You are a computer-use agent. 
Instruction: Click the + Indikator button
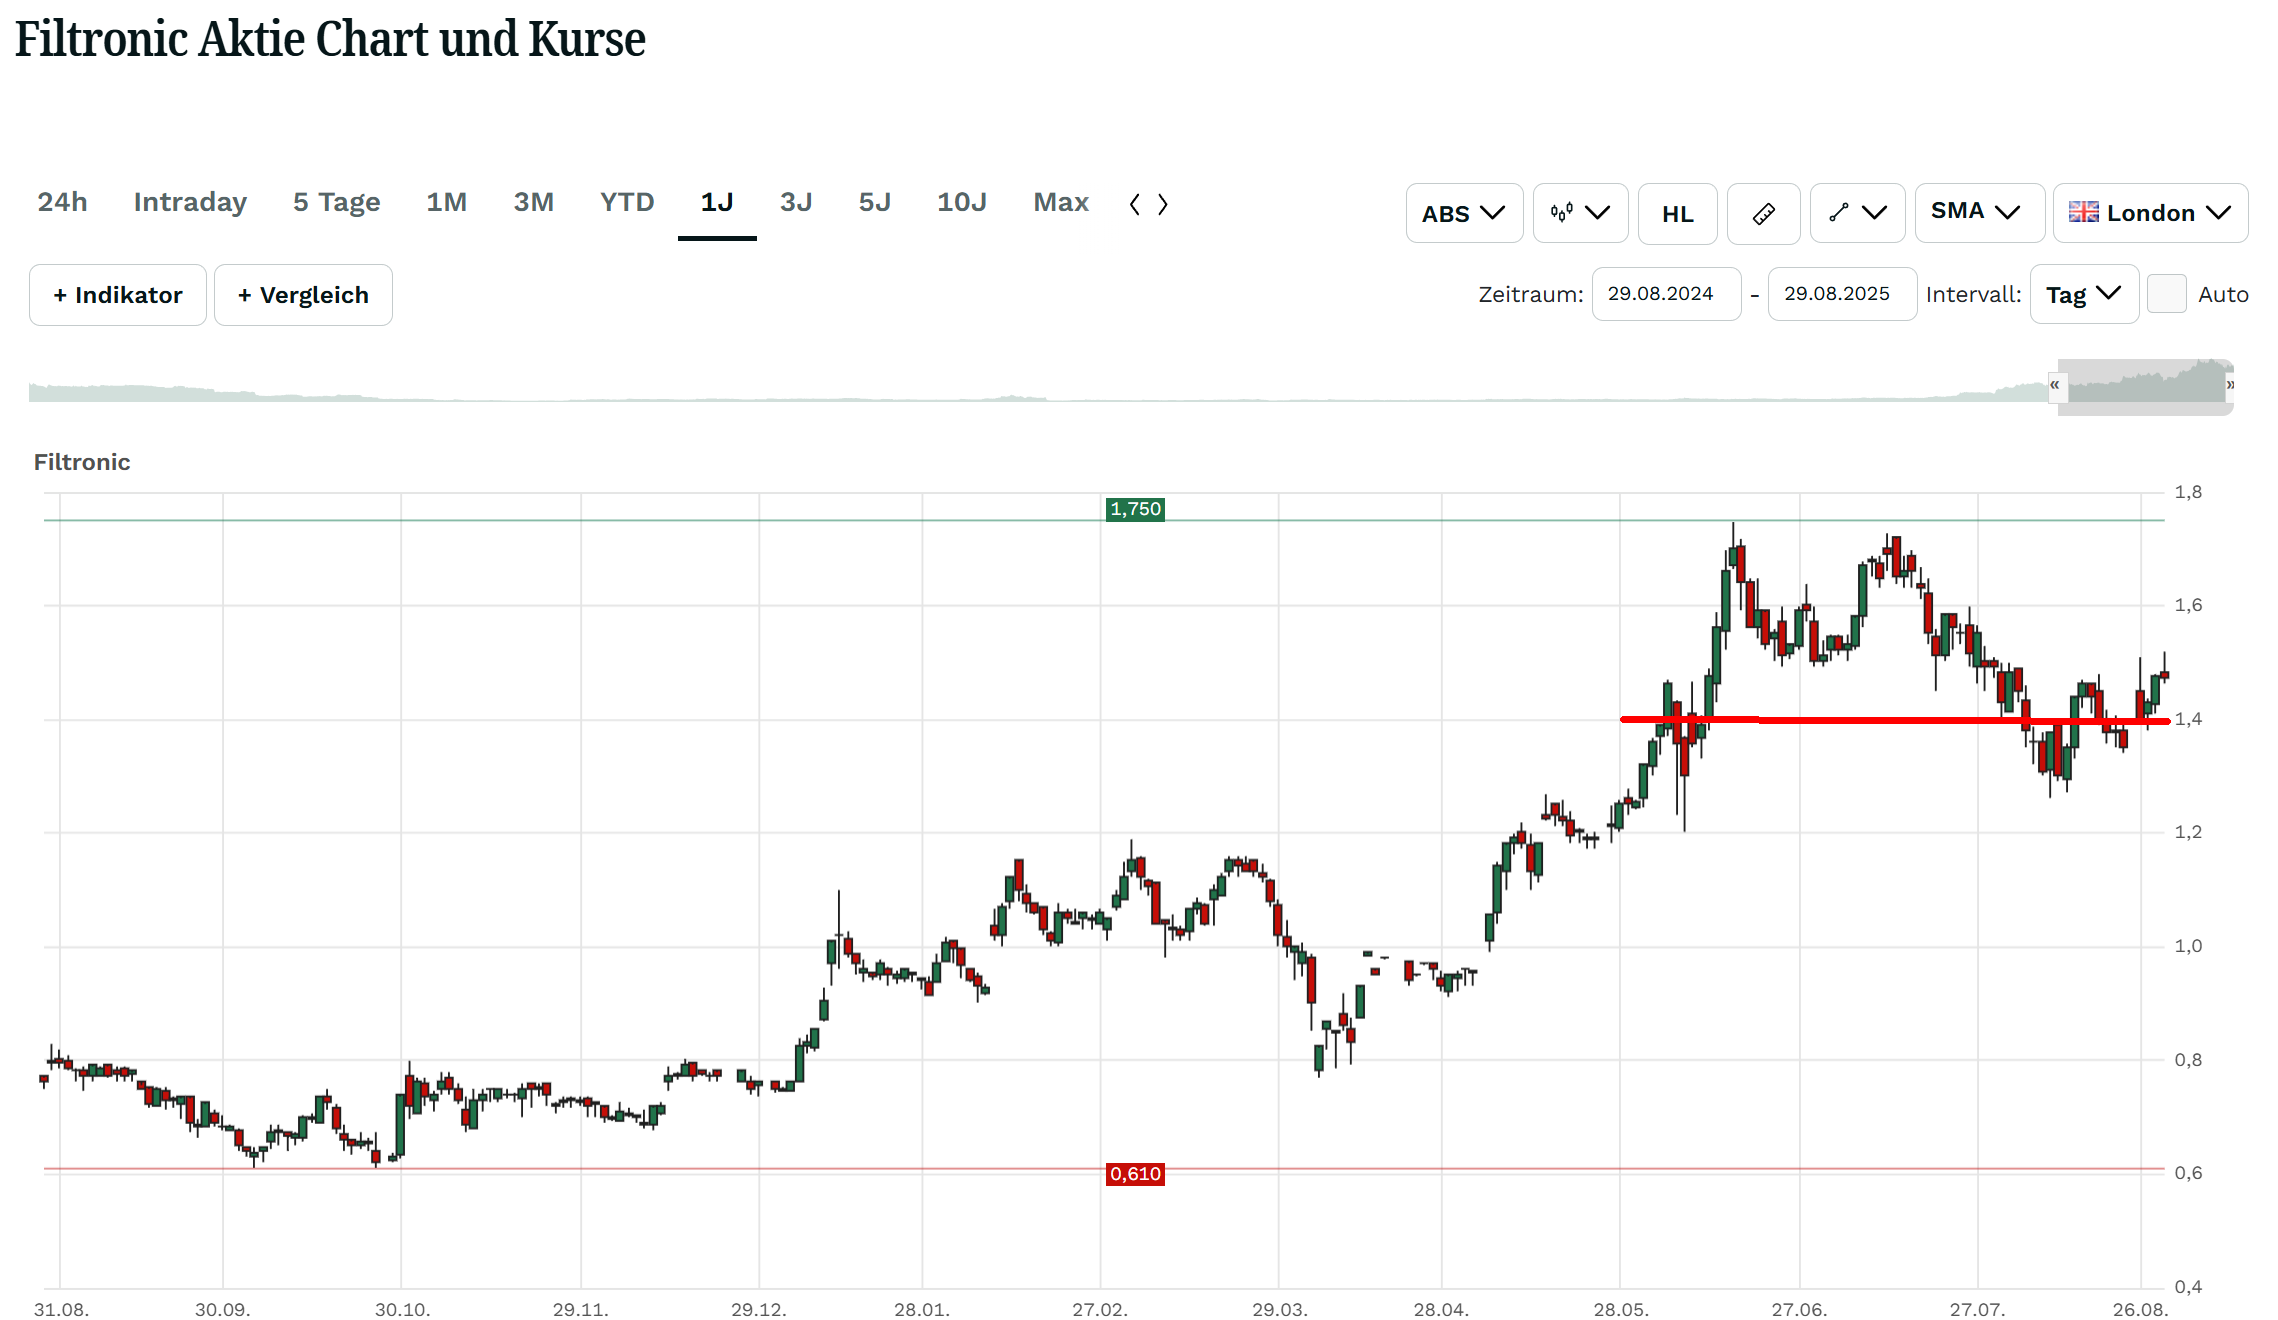118,295
